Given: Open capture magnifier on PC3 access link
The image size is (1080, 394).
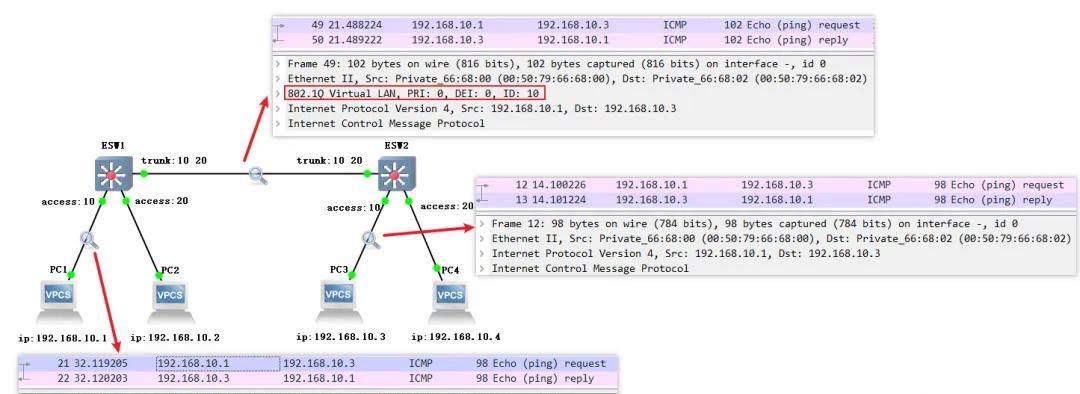Looking at the screenshot, I should pyautogui.click(x=371, y=239).
